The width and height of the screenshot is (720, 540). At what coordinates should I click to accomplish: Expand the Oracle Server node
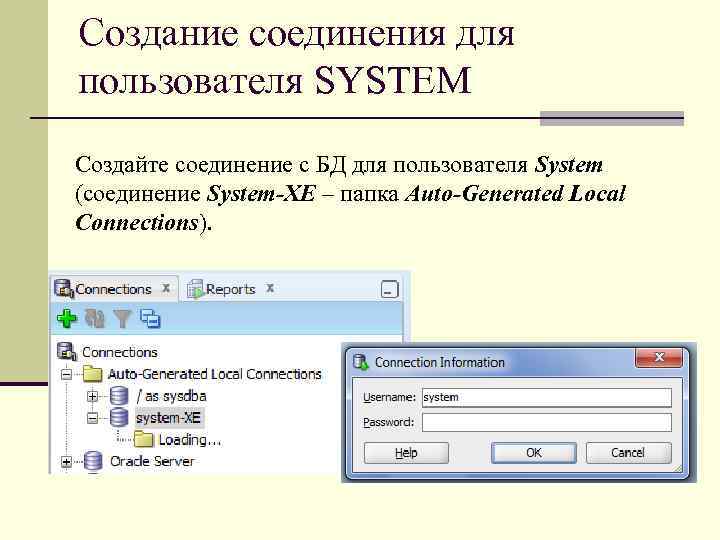click(x=66, y=461)
